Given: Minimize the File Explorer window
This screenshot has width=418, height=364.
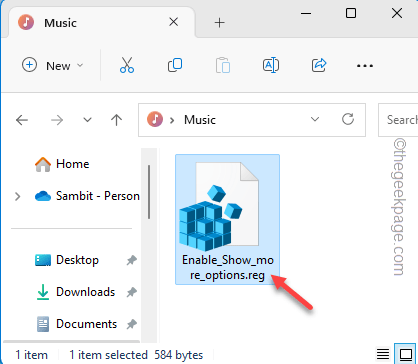Looking at the screenshot, I should (306, 13).
